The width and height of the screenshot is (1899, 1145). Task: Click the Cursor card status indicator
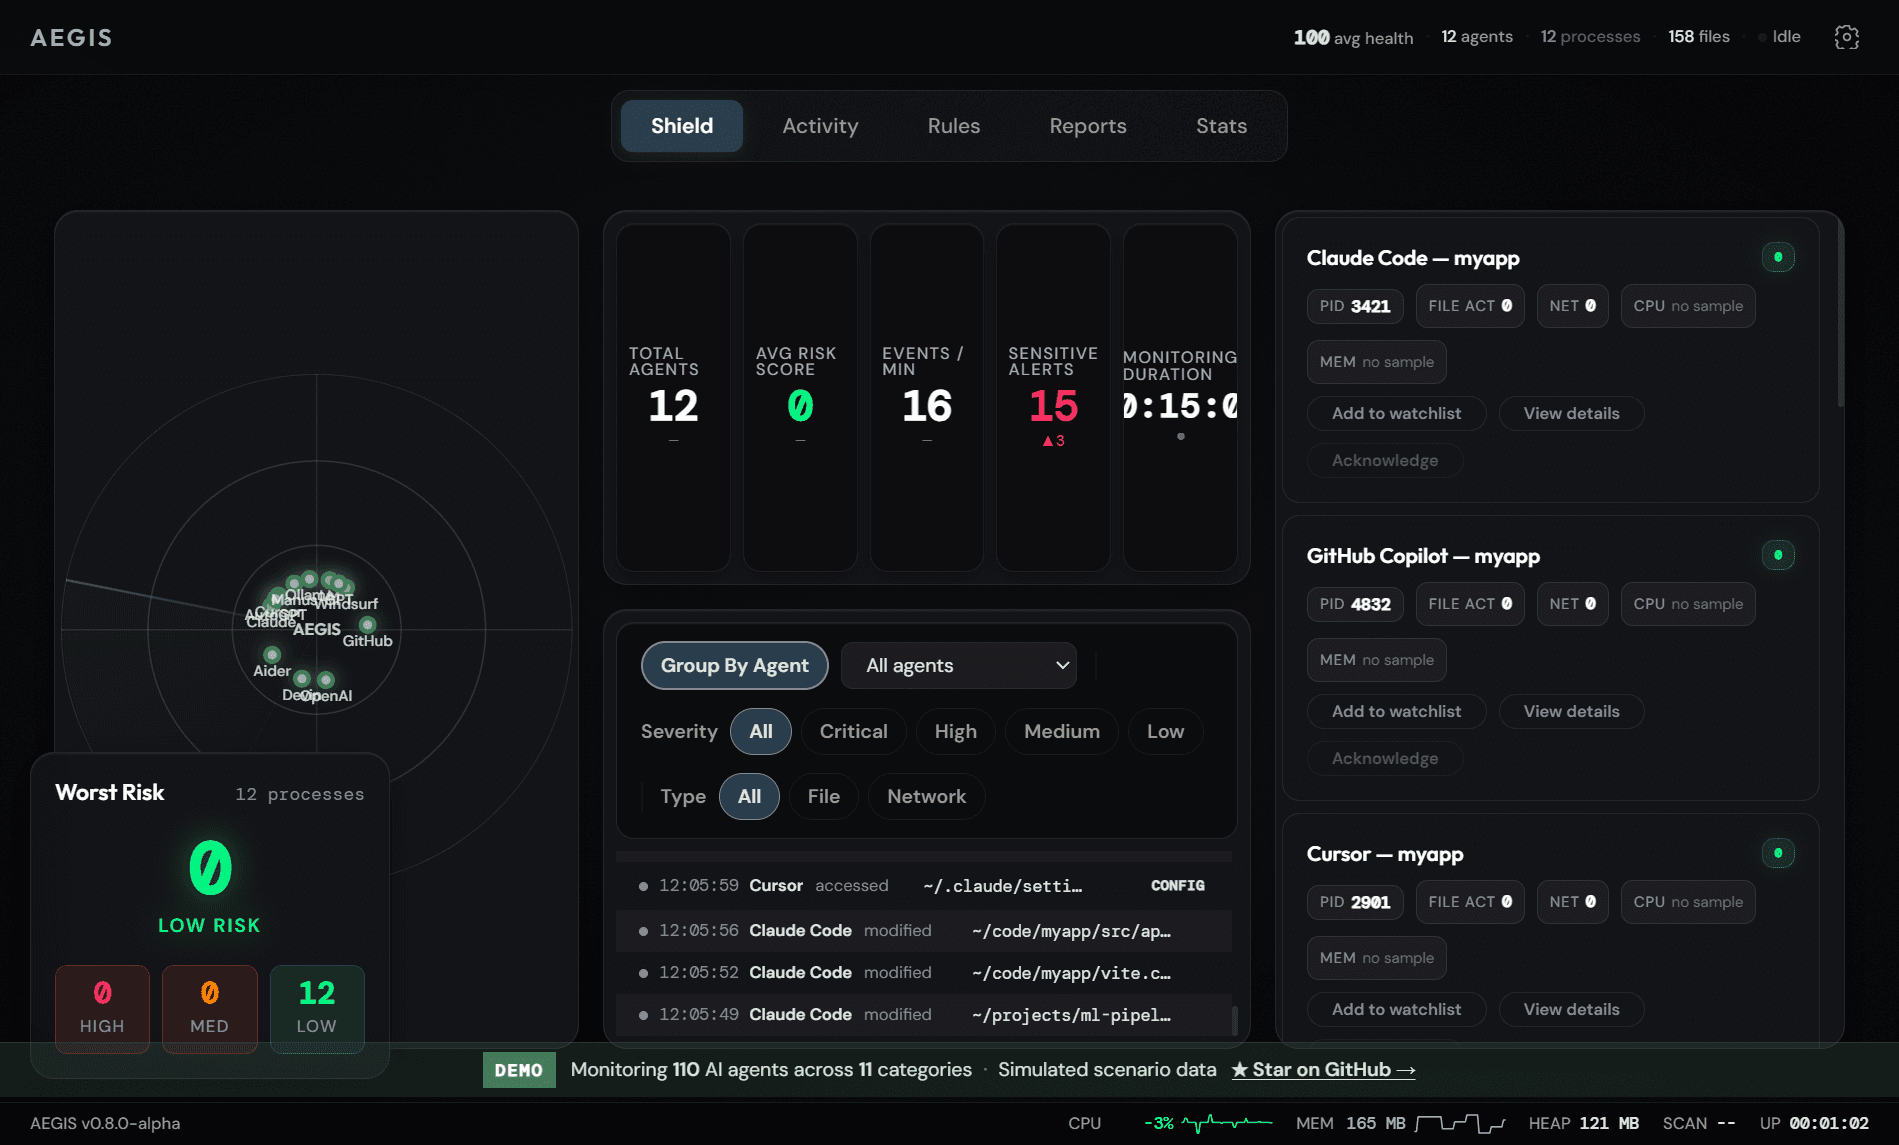click(1778, 853)
